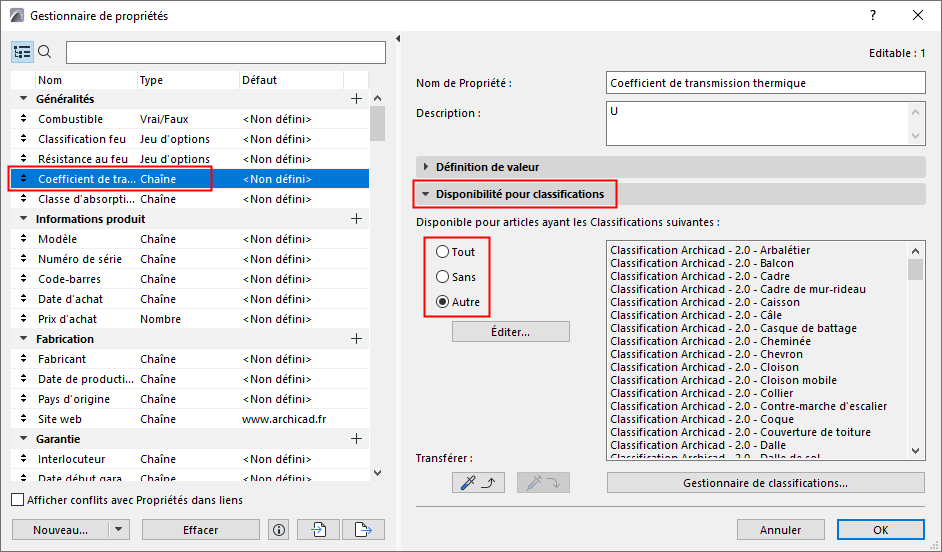The image size is (942, 552).
Task: Collapse the Informations produit group
Action: [24, 219]
